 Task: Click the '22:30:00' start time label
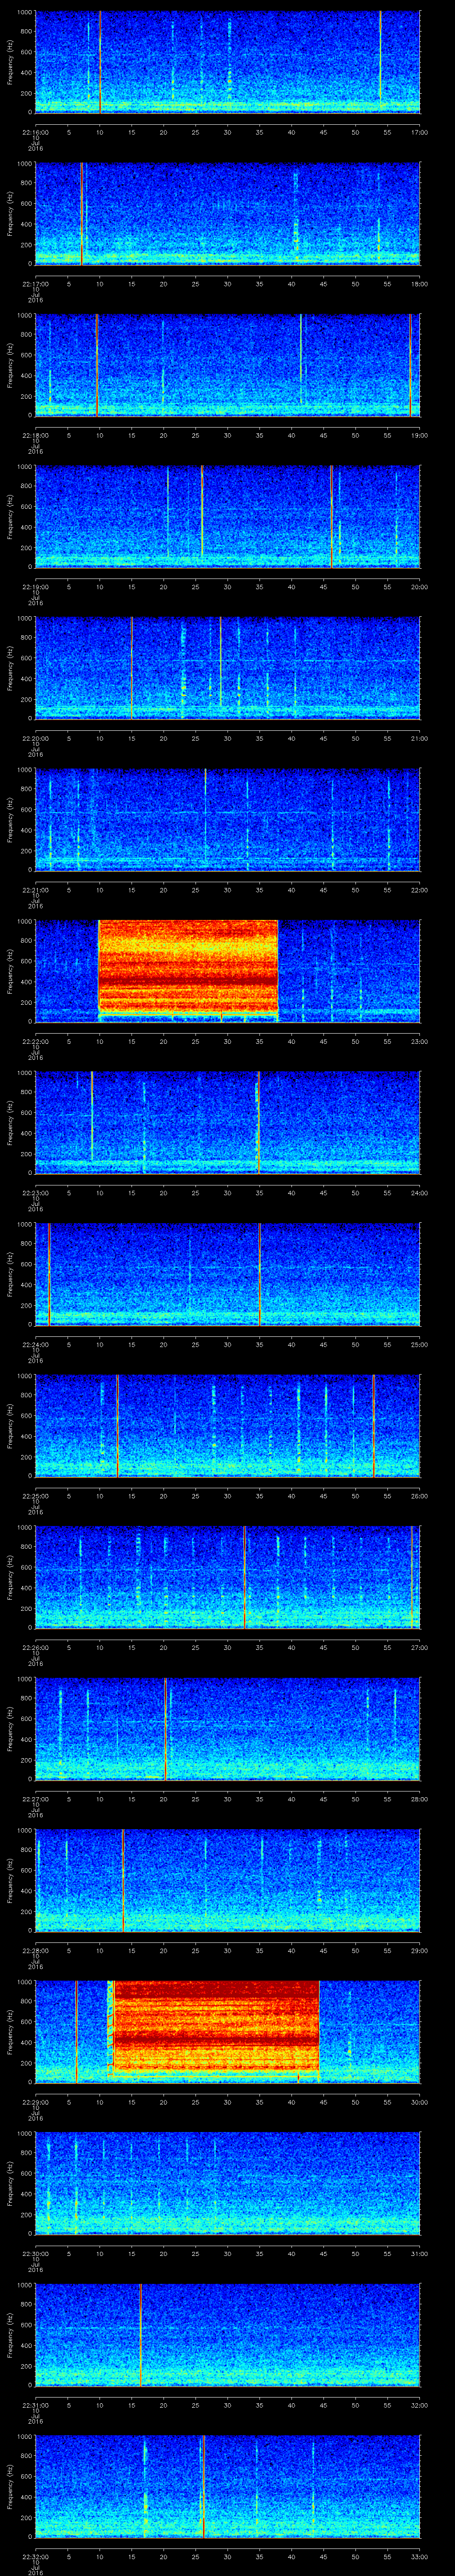(35, 2252)
